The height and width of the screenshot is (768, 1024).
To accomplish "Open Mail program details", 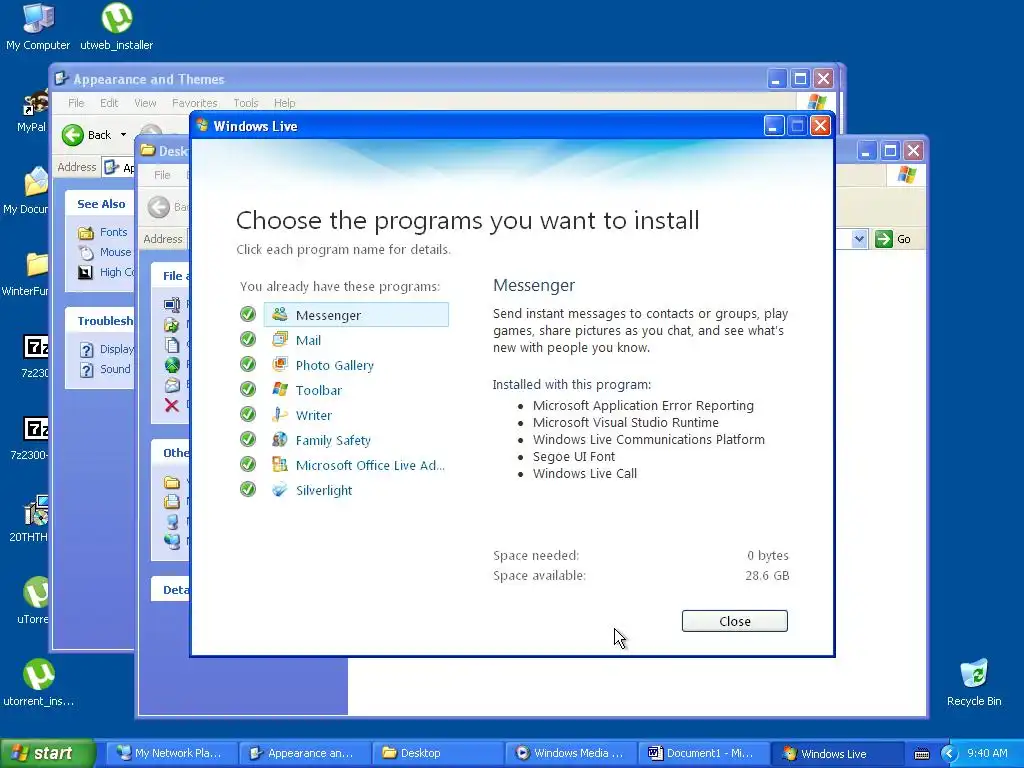I will [308, 340].
